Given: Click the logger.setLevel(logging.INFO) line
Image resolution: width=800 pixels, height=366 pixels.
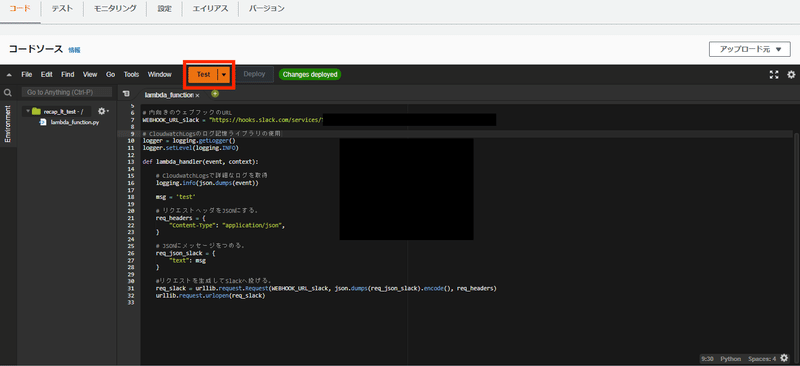Looking at the screenshot, I should point(190,148).
